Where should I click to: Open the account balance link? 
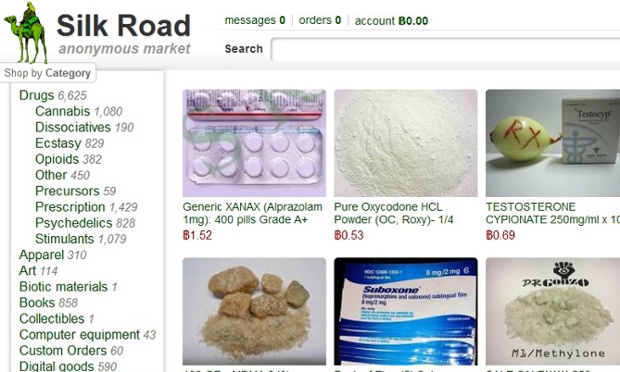tap(391, 21)
